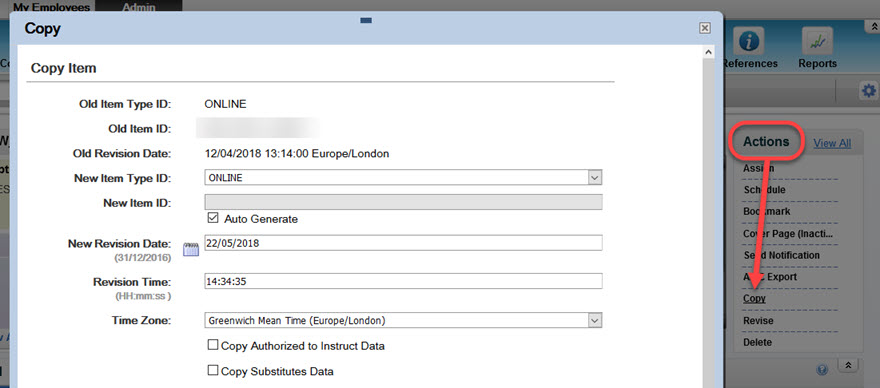This screenshot has width=880, height=388.
Task: Click the blue help question icon
Action: point(823,369)
